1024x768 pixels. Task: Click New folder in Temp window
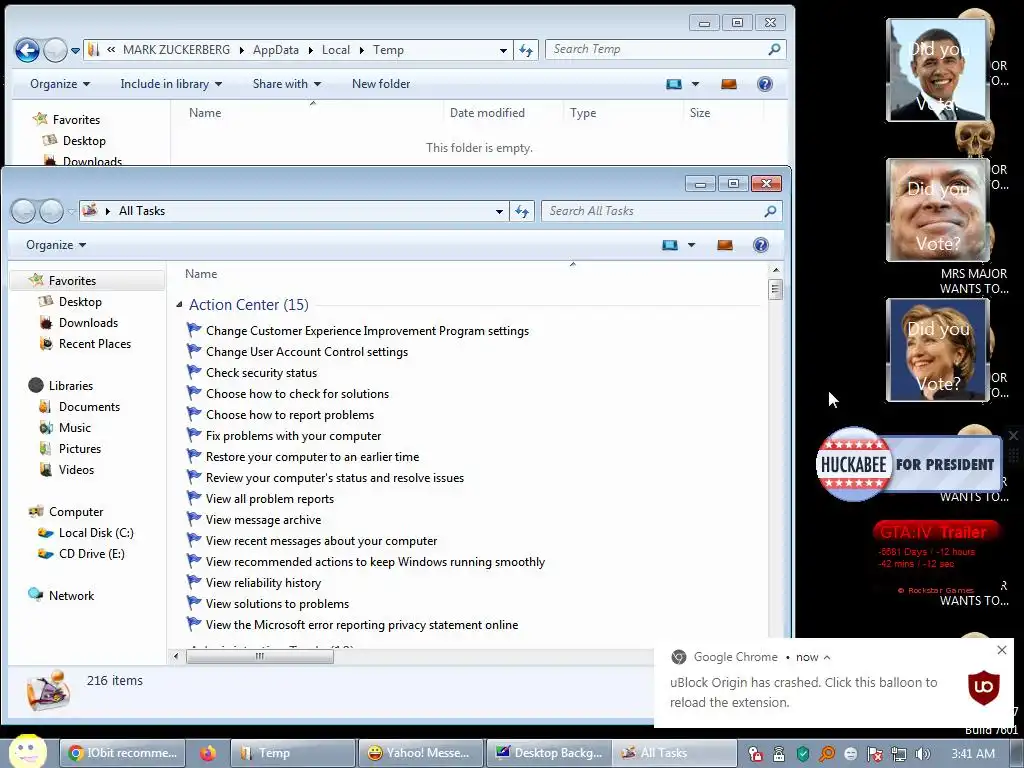381,84
